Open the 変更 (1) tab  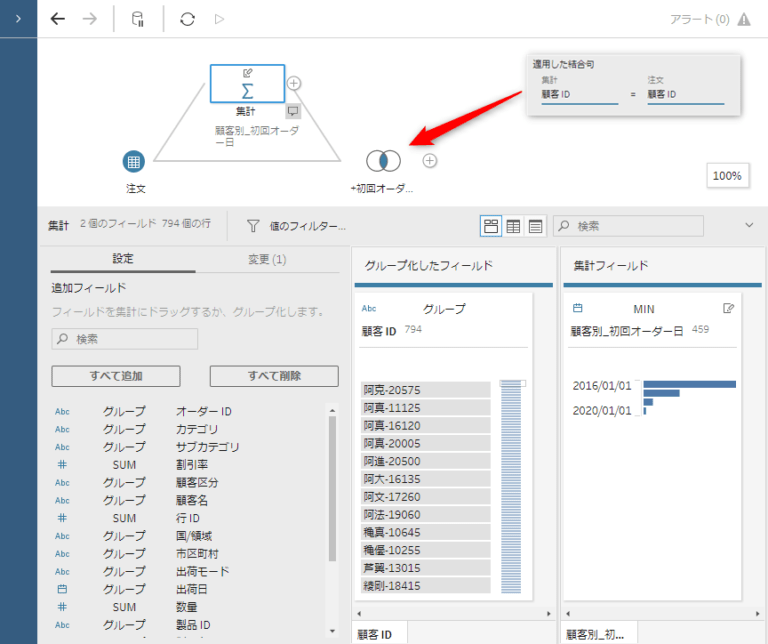tap(267, 259)
